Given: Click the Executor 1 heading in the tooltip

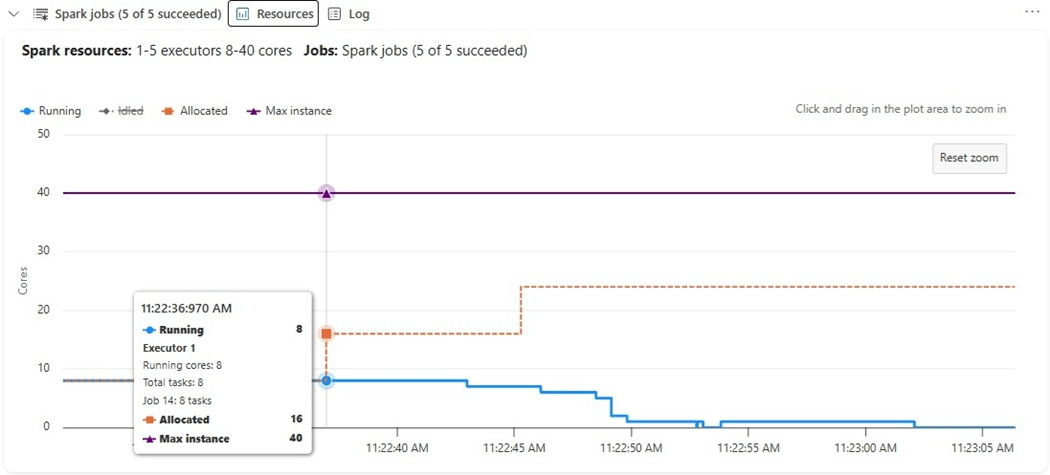Looking at the screenshot, I should click(168, 348).
